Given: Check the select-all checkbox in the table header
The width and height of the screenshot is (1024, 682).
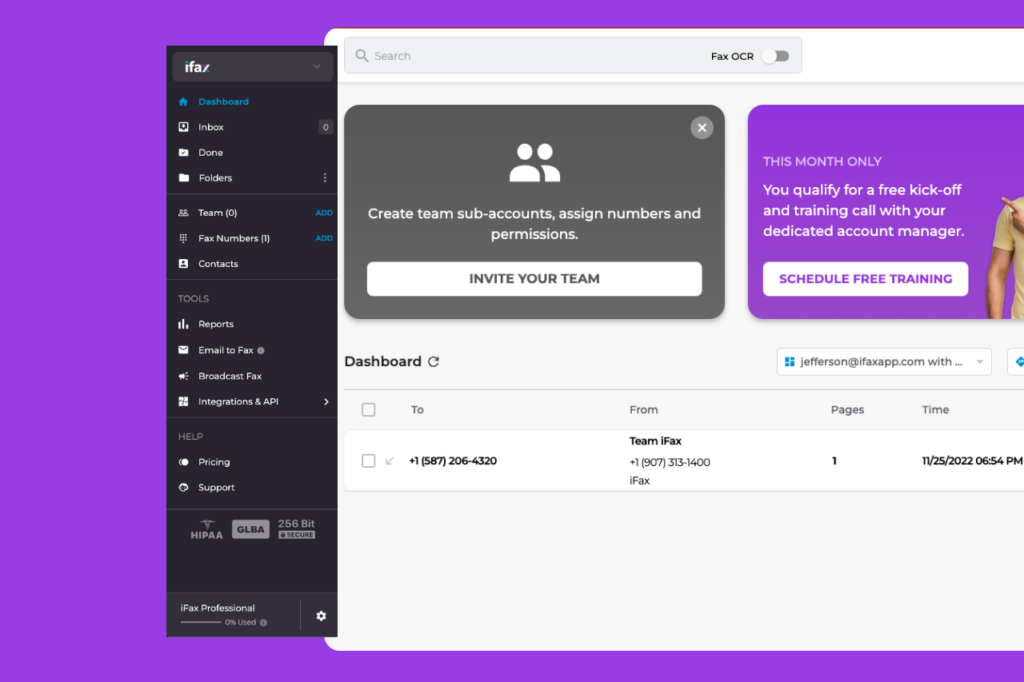Looking at the screenshot, I should pyautogui.click(x=368, y=409).
